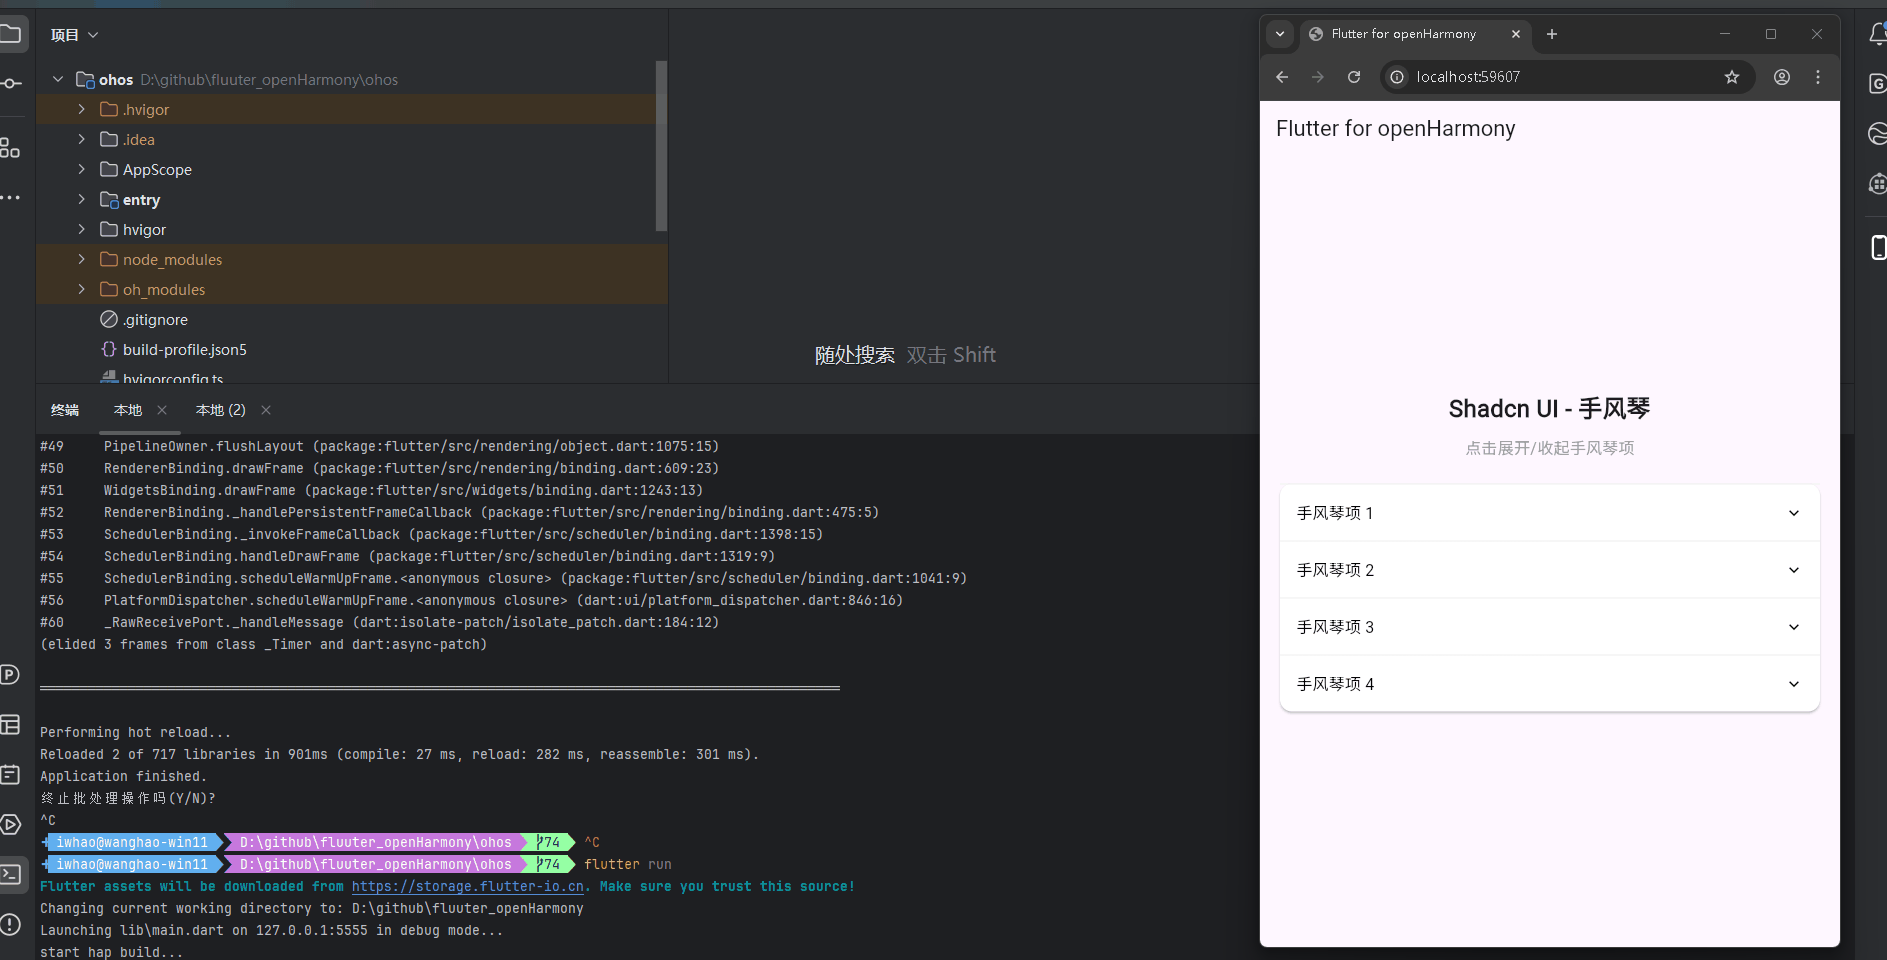Expand accordion item 手风琴项 4
Image resolution: width=1887 pixels, height=960 pixels.
(x=1549, y=684)
